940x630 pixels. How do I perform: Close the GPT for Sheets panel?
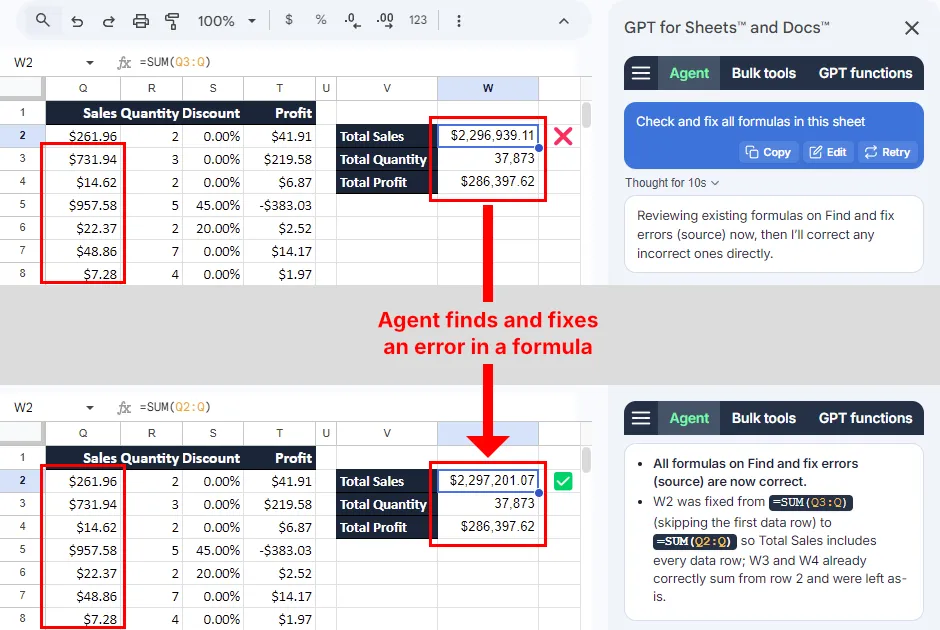pos(911,28)
